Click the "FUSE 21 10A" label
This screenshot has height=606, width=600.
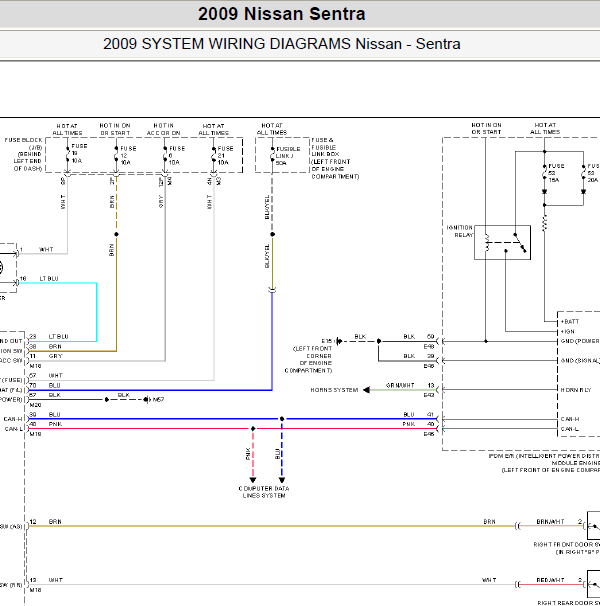pyautogui.click(x=225, y=155)
